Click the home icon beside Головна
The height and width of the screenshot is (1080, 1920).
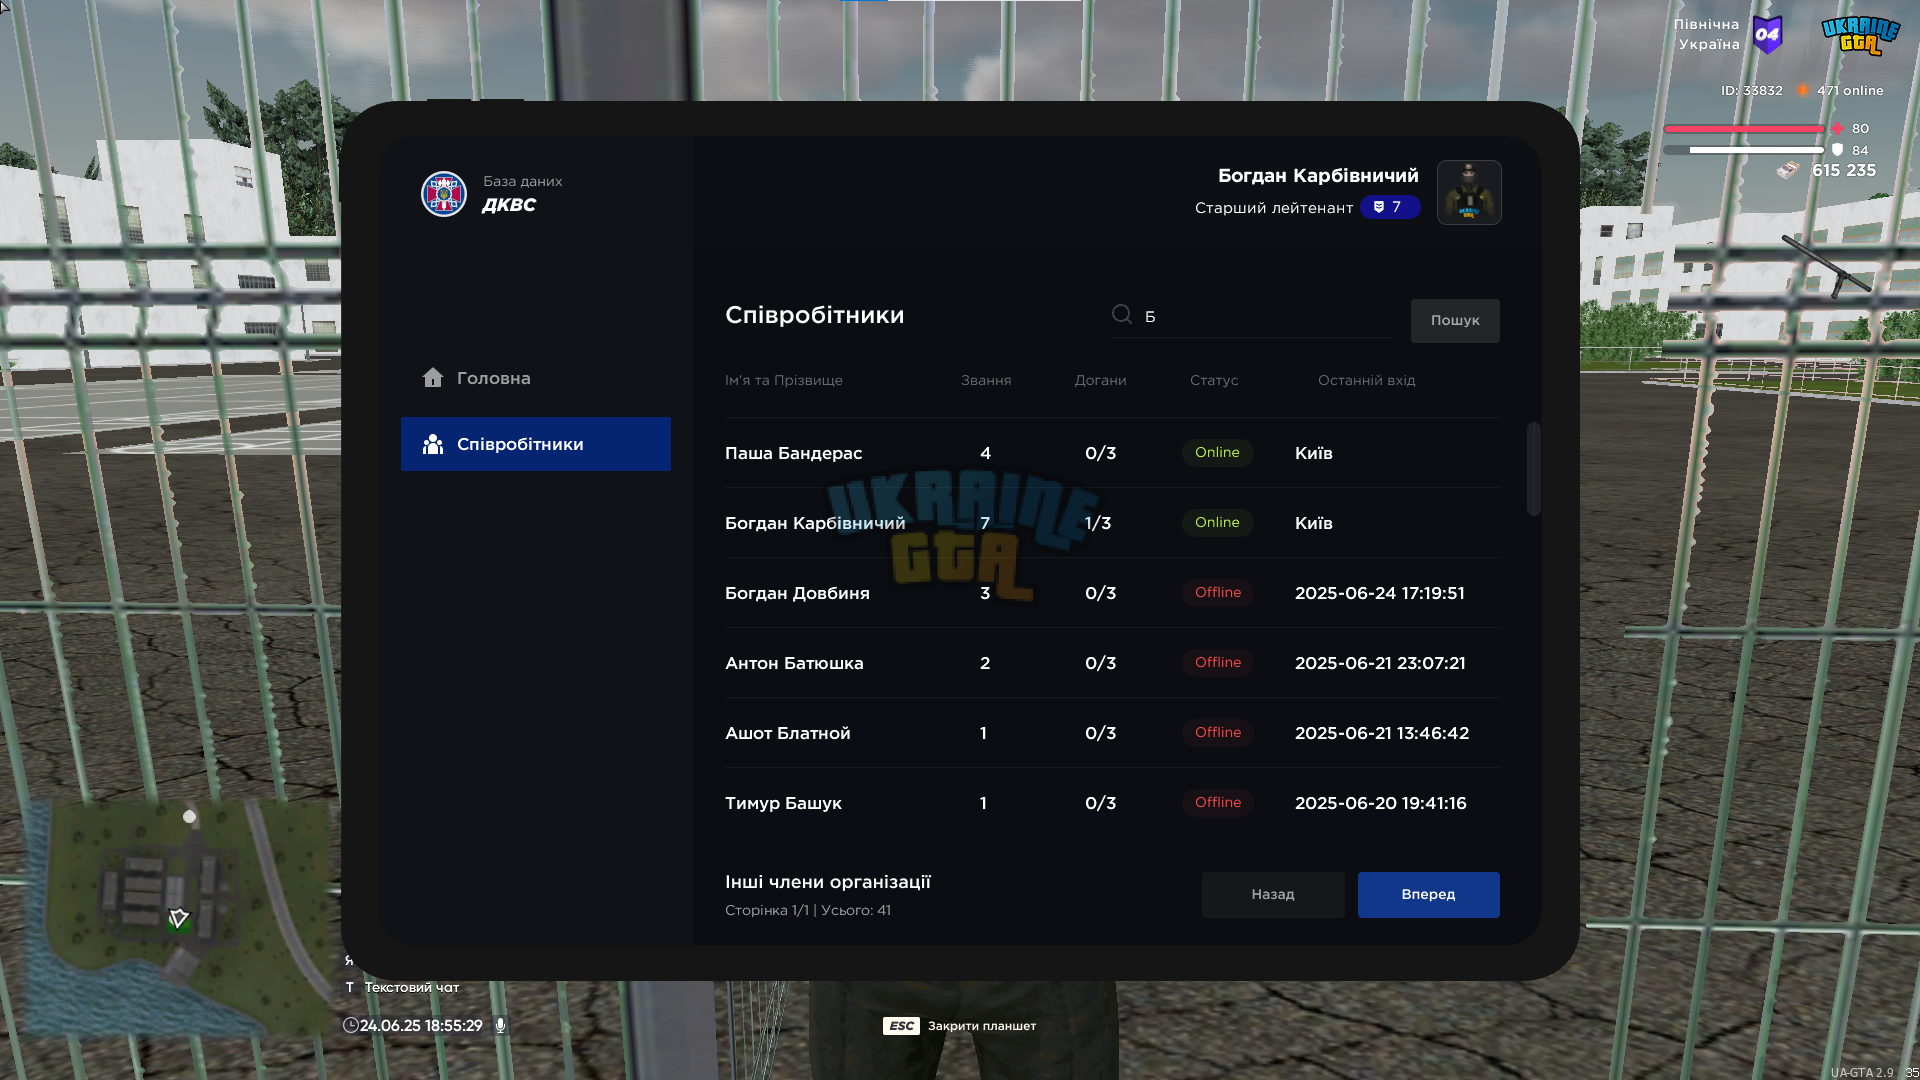tap(432, 378)
